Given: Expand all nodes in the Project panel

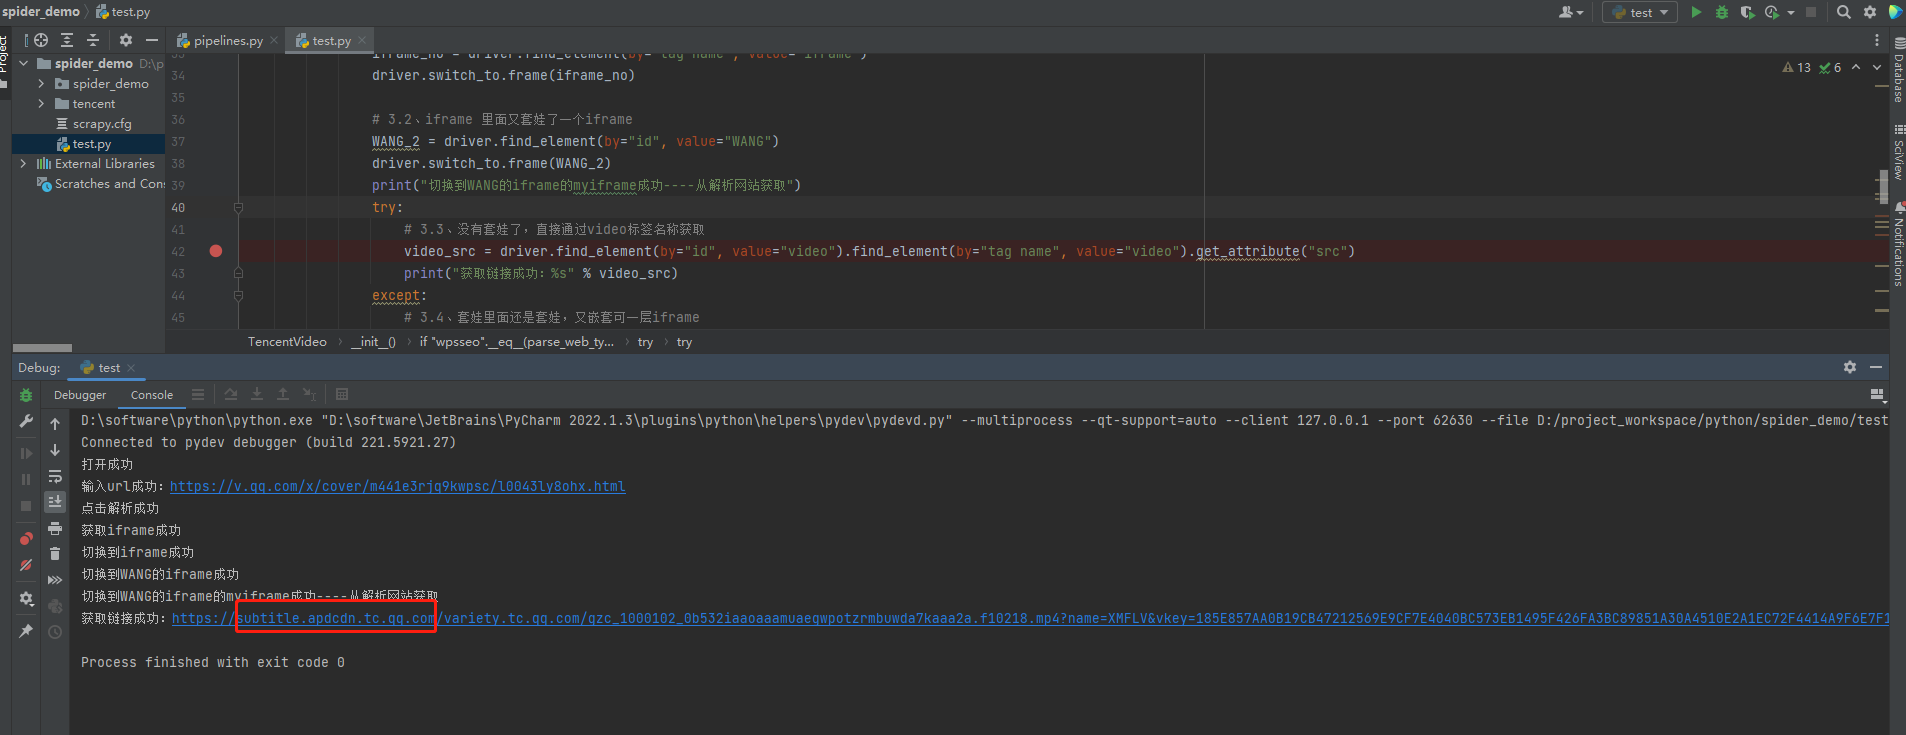Looking at the screenshot, I should (x=67, y=40).
